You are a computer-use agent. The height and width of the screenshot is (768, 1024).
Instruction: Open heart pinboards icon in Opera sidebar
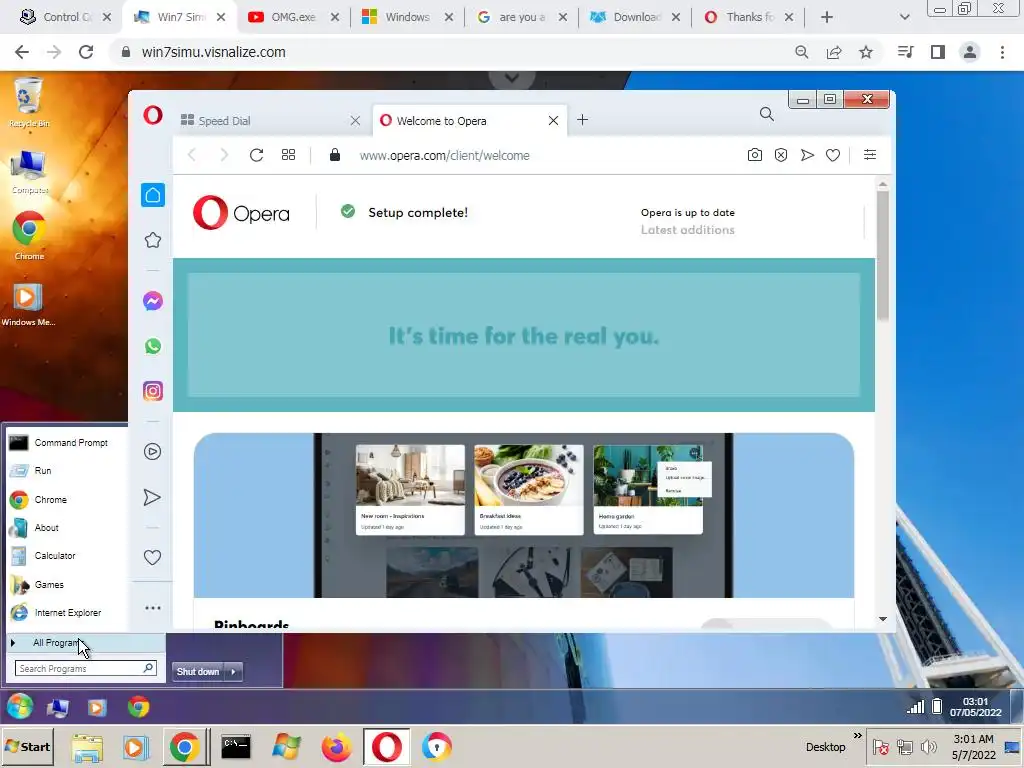point(152,557)
